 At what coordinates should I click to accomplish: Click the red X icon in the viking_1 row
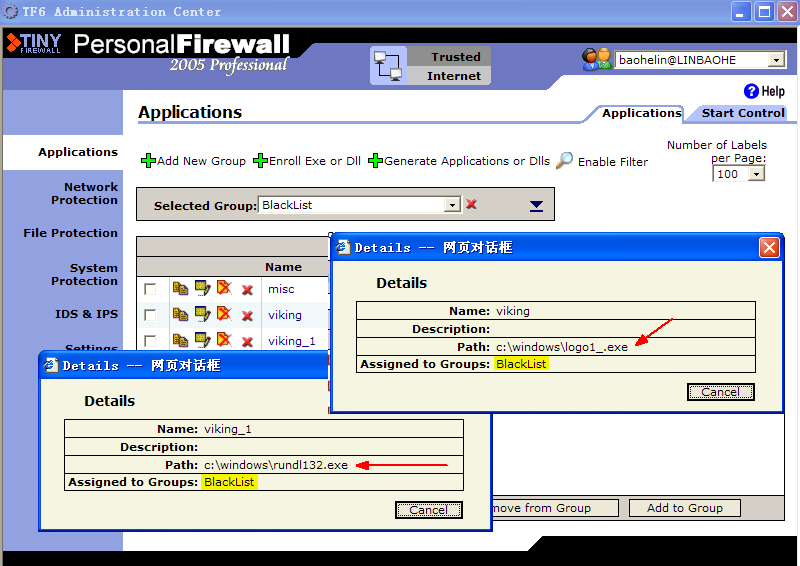pyautogui.click(x=247, y=342)
